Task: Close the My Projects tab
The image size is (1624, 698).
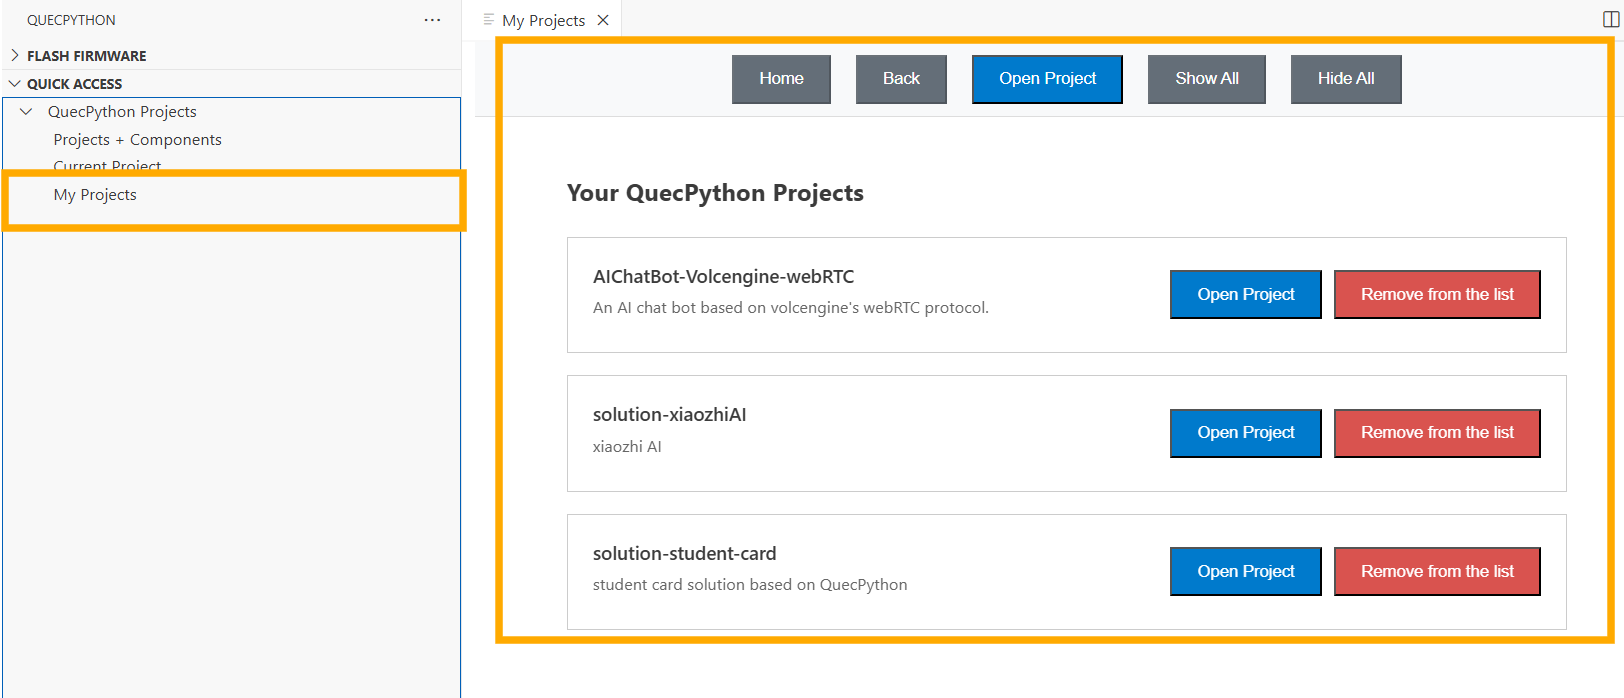Action: (603, 20)
